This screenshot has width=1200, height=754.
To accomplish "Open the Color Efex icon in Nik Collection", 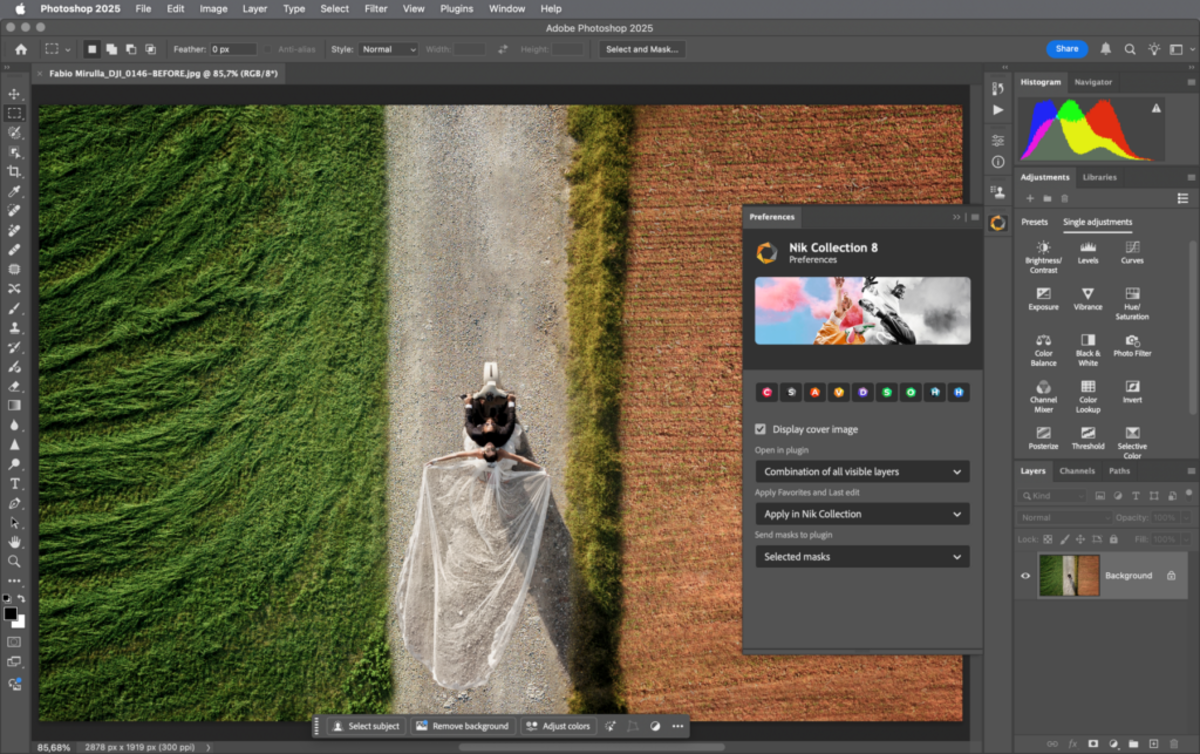I will [766, 392].
